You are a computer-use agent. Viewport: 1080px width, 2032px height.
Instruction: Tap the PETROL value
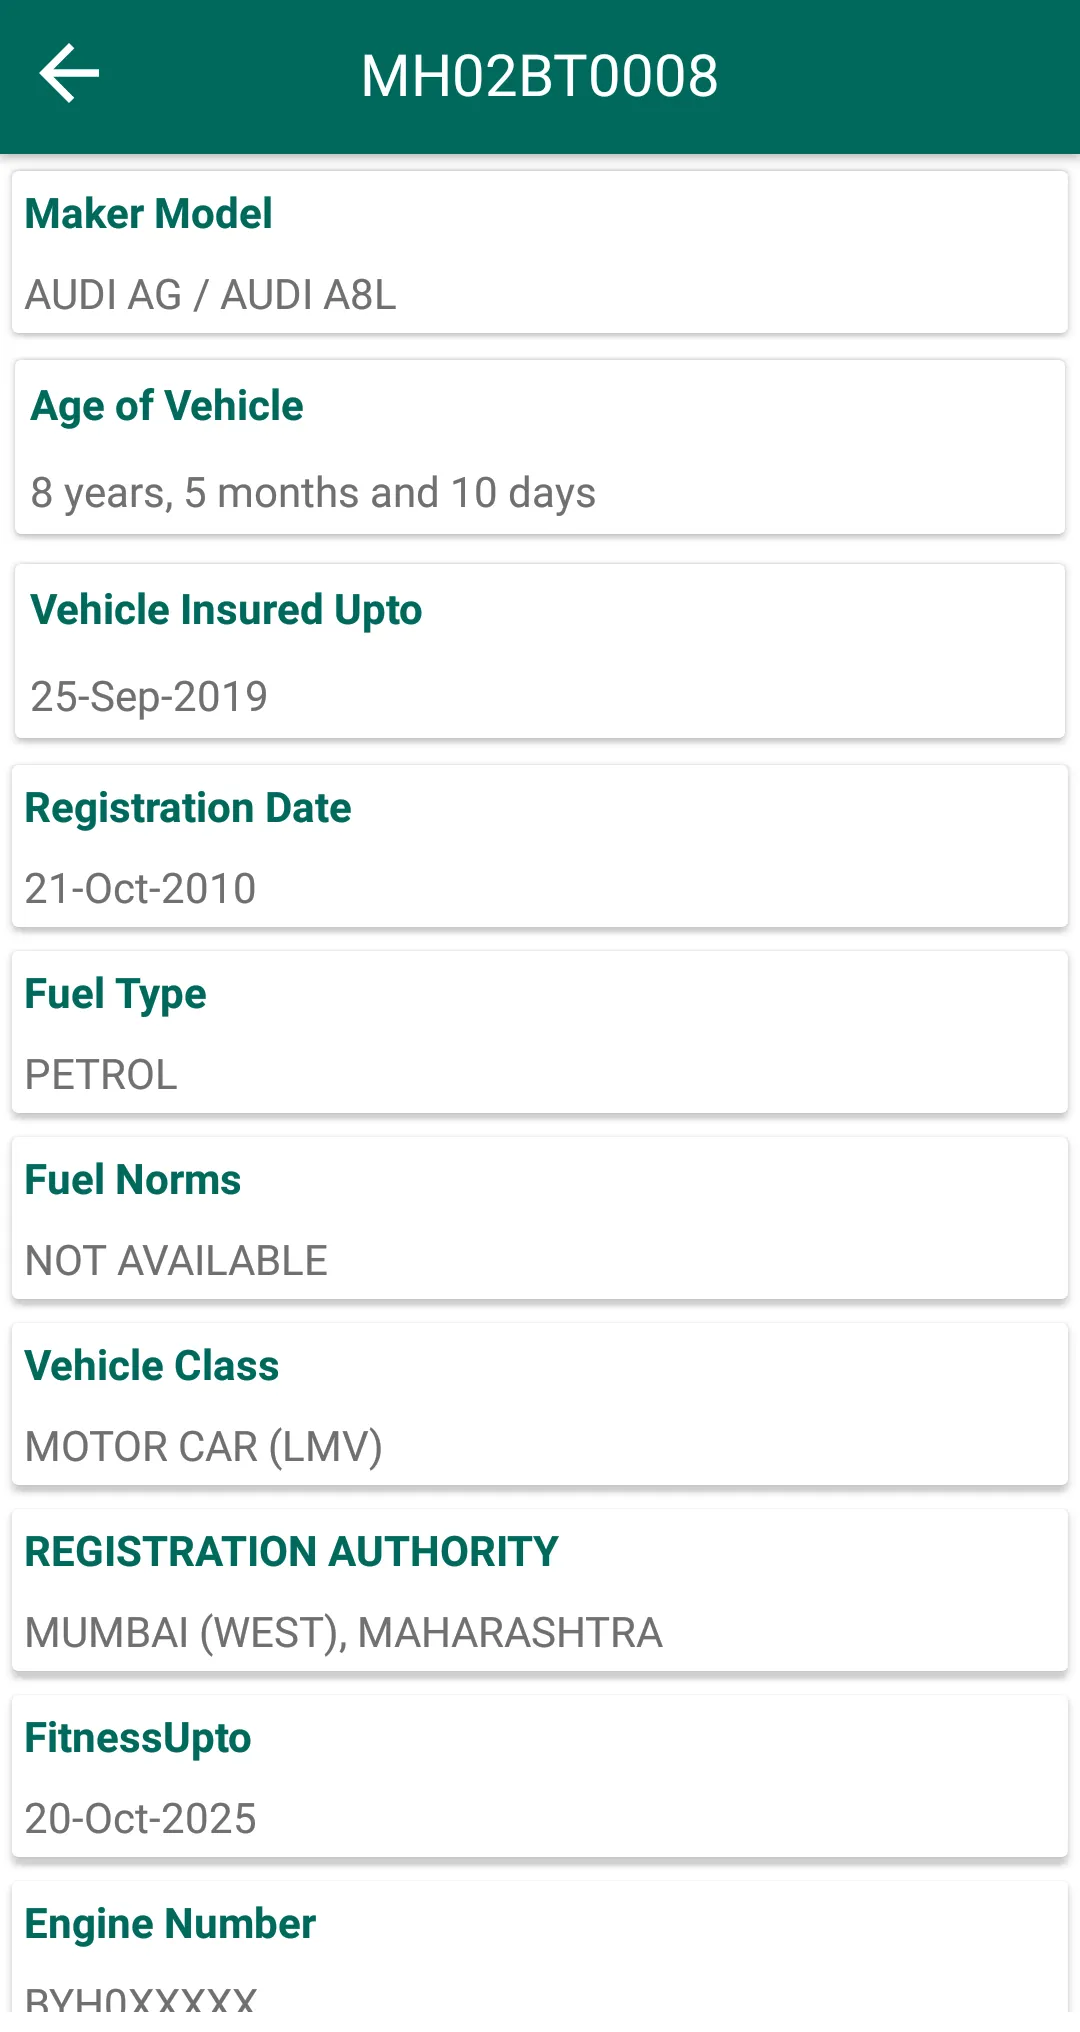coord(101,1075)
